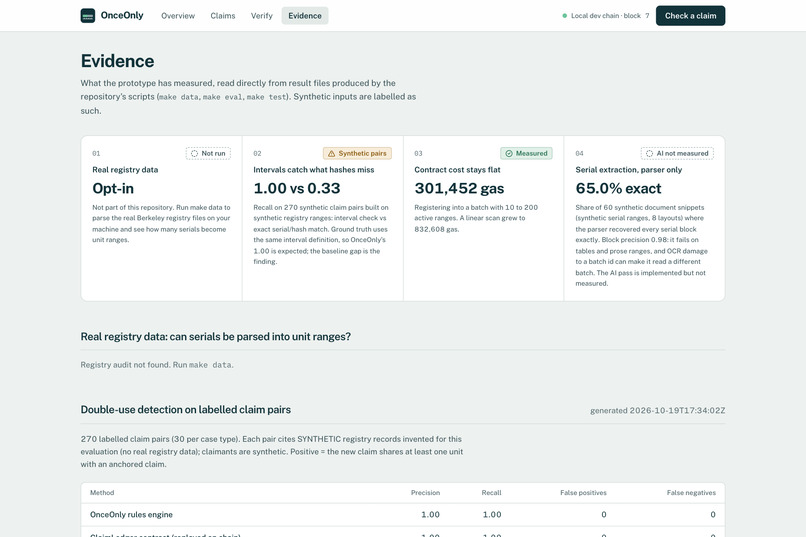Click the False negatives column header

tap(691, 493)
